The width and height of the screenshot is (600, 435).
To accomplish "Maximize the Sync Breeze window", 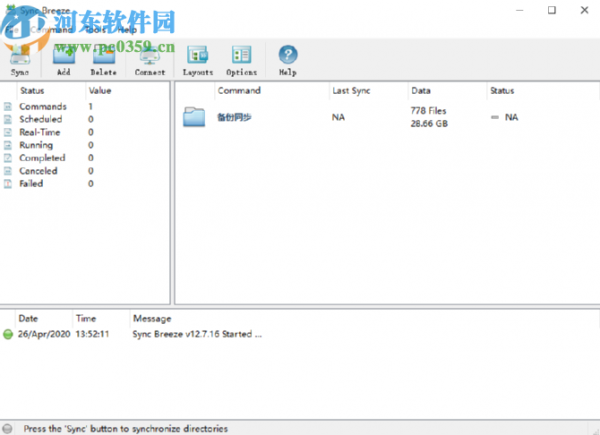I will coord(552,10).
